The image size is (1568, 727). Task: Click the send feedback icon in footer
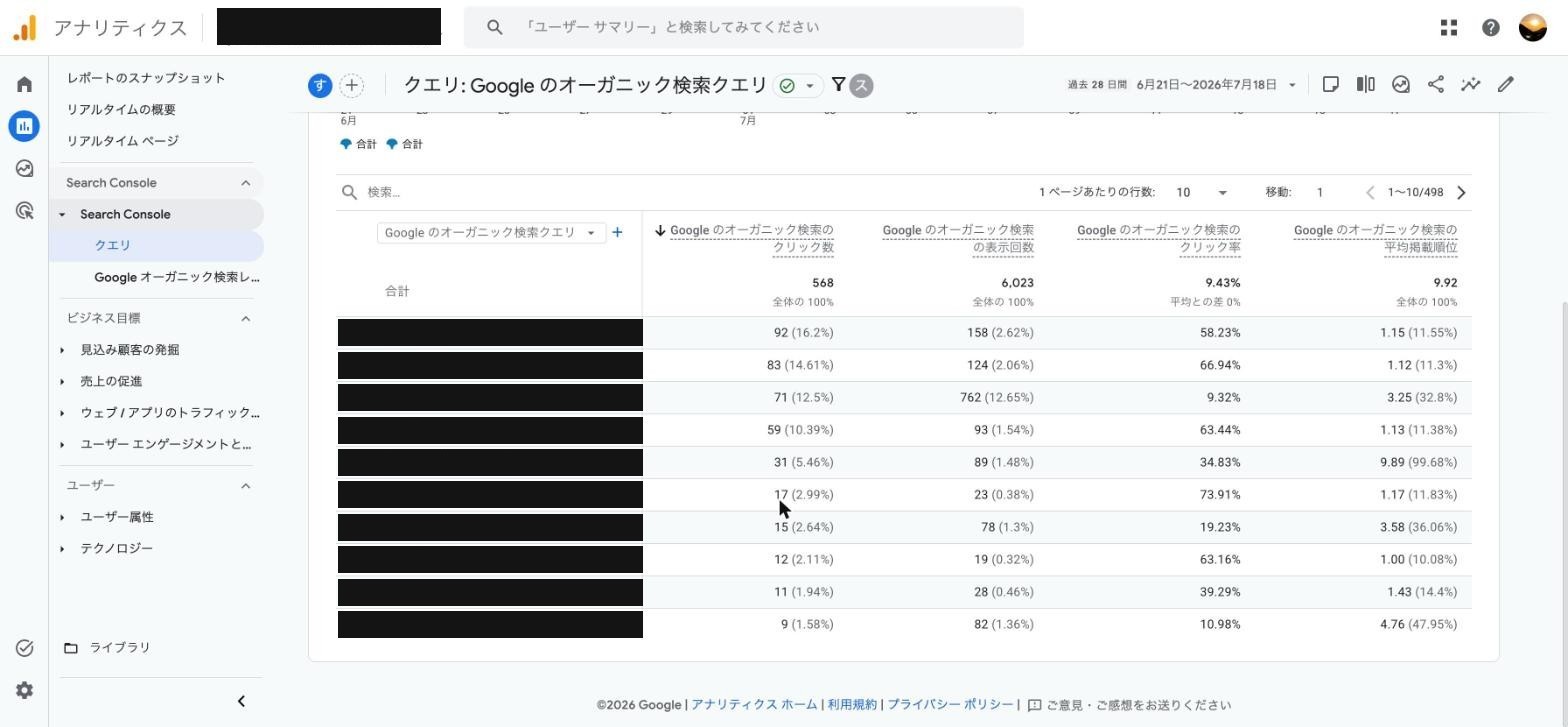coord(1035,705)
